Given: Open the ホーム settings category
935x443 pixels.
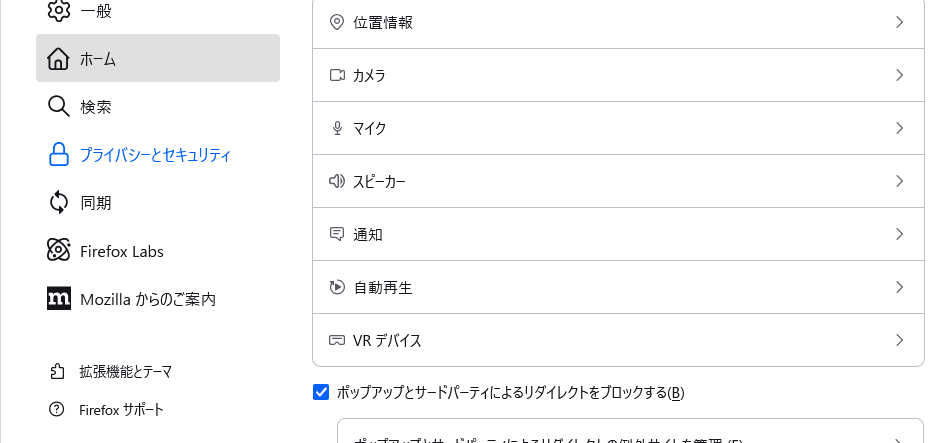Looking at the screenshot, I should coord(157,58).
